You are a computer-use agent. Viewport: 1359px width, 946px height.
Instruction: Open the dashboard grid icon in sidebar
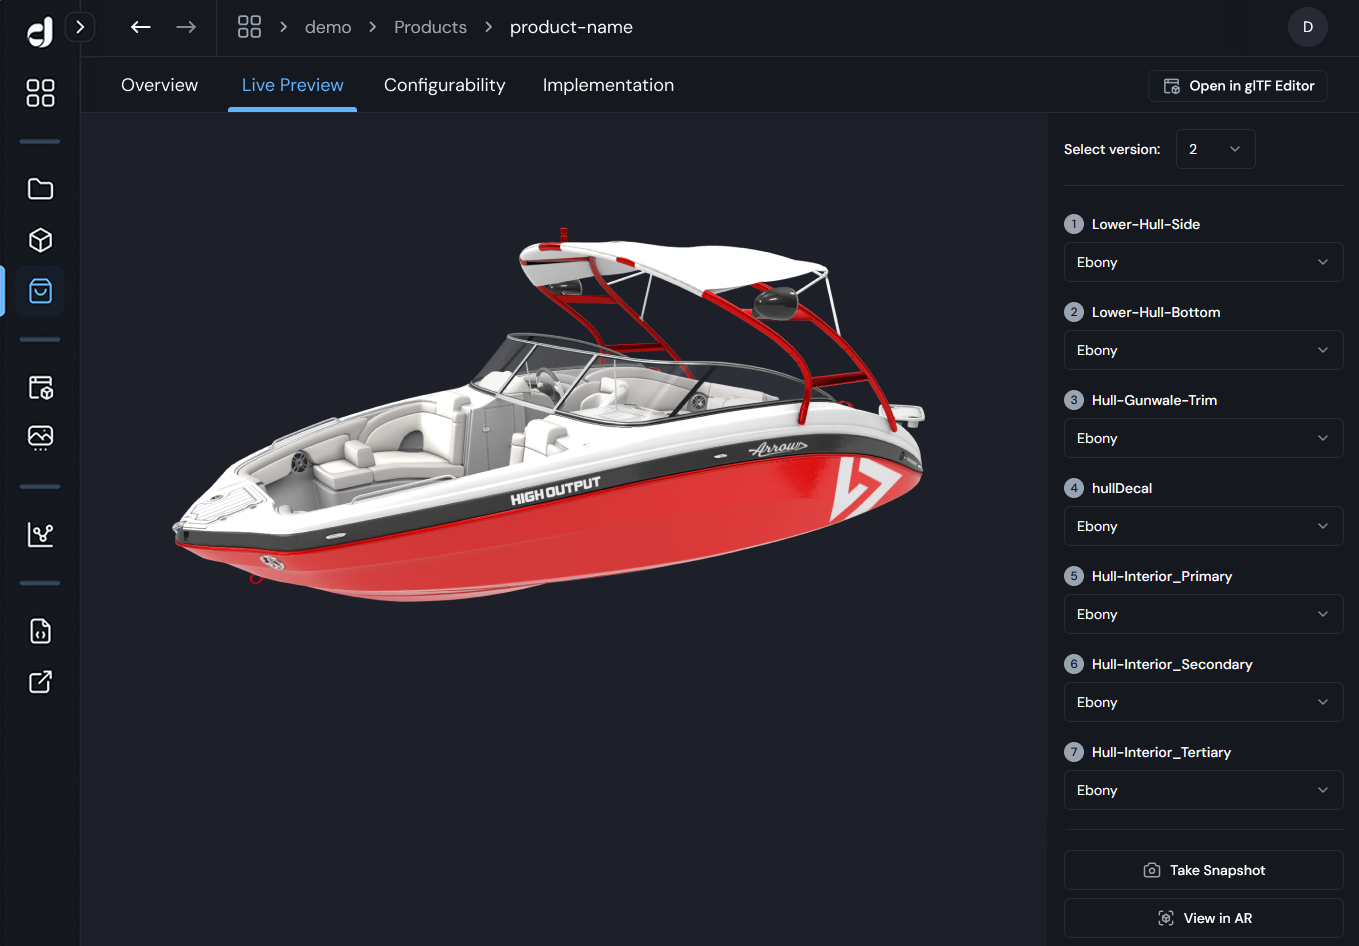(x=40, y=93)
